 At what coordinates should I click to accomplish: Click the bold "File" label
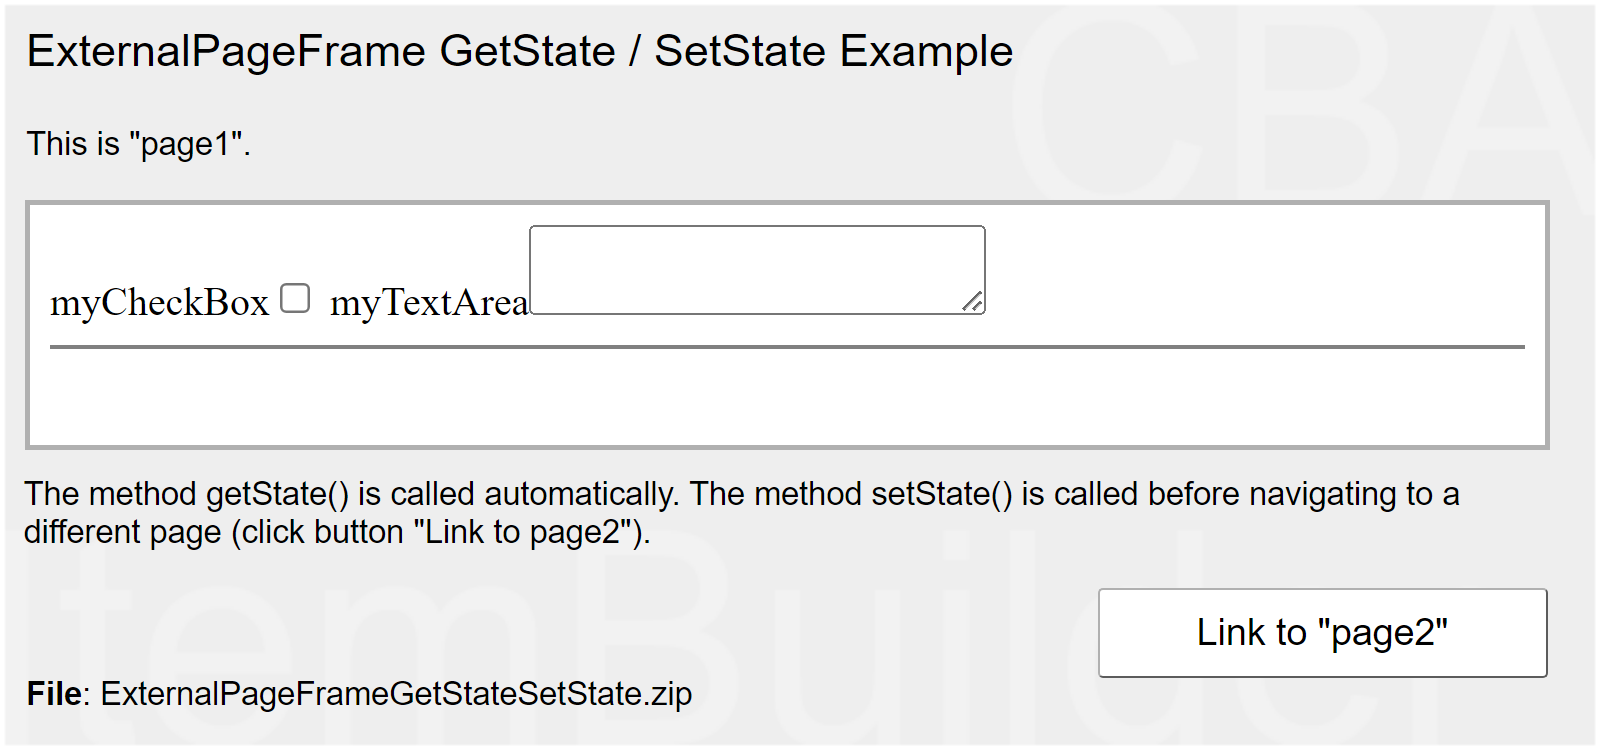(x=57, y=694)
